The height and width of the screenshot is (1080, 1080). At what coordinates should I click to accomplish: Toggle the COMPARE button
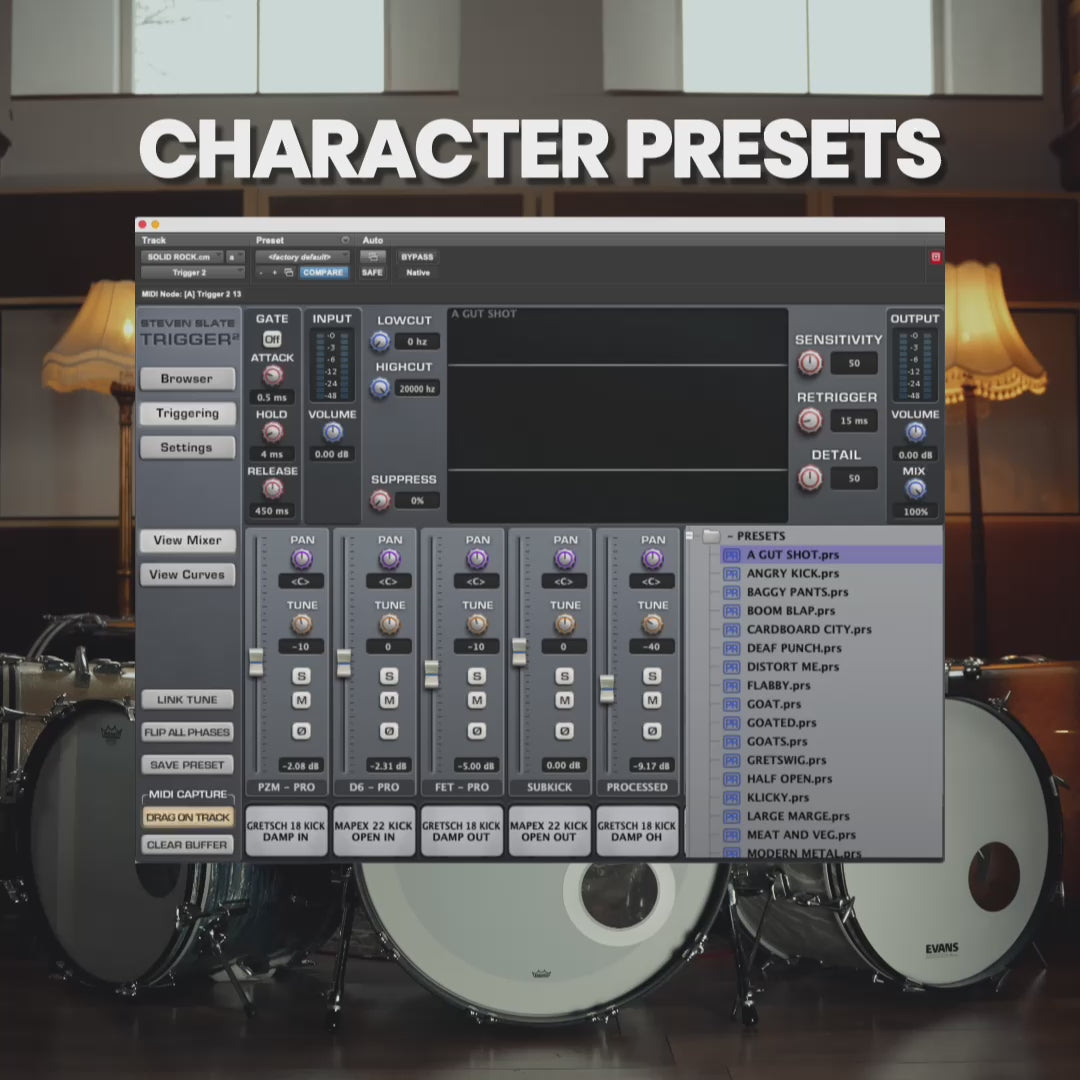[323, 273]
